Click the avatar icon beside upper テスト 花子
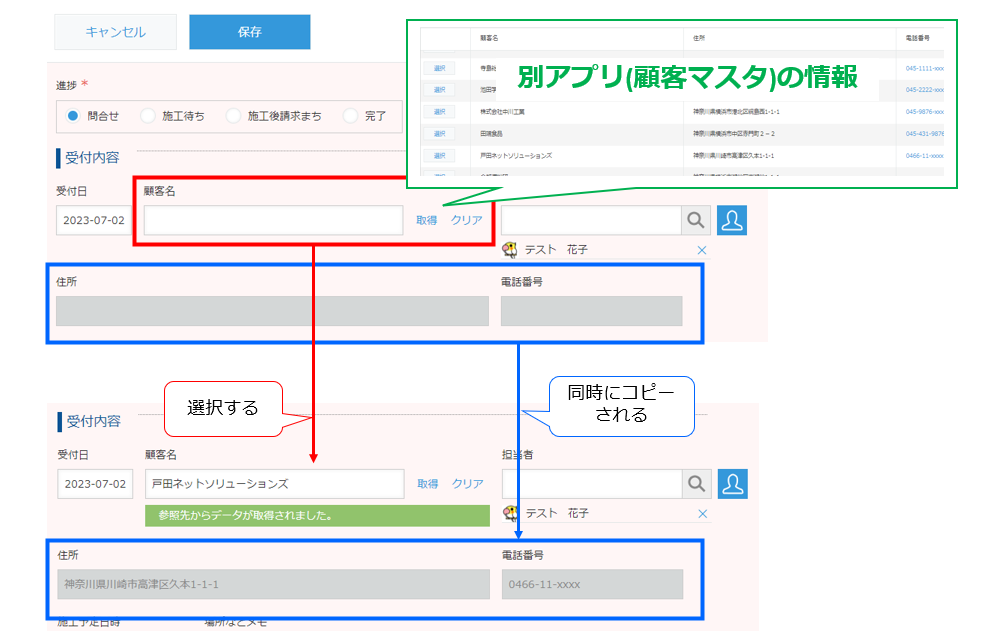 point(511,250)
